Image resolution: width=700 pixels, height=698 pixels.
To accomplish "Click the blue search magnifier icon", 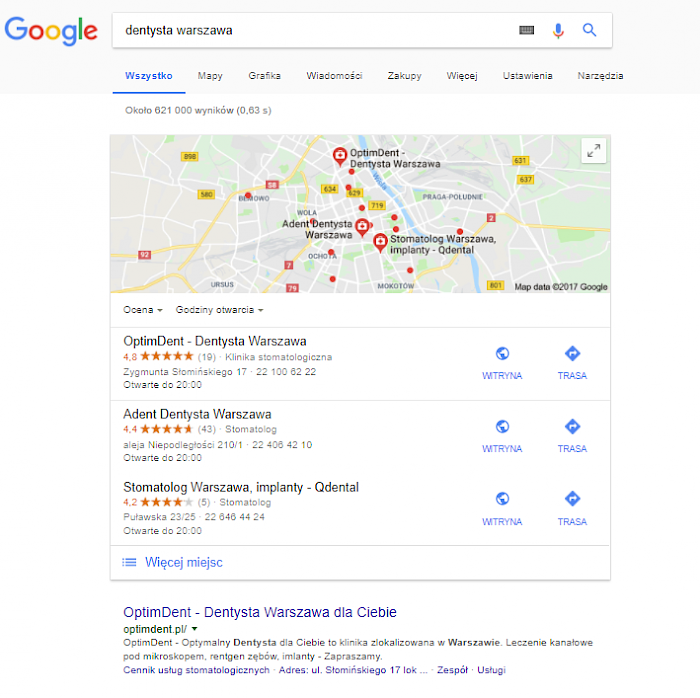I will 589,30.
